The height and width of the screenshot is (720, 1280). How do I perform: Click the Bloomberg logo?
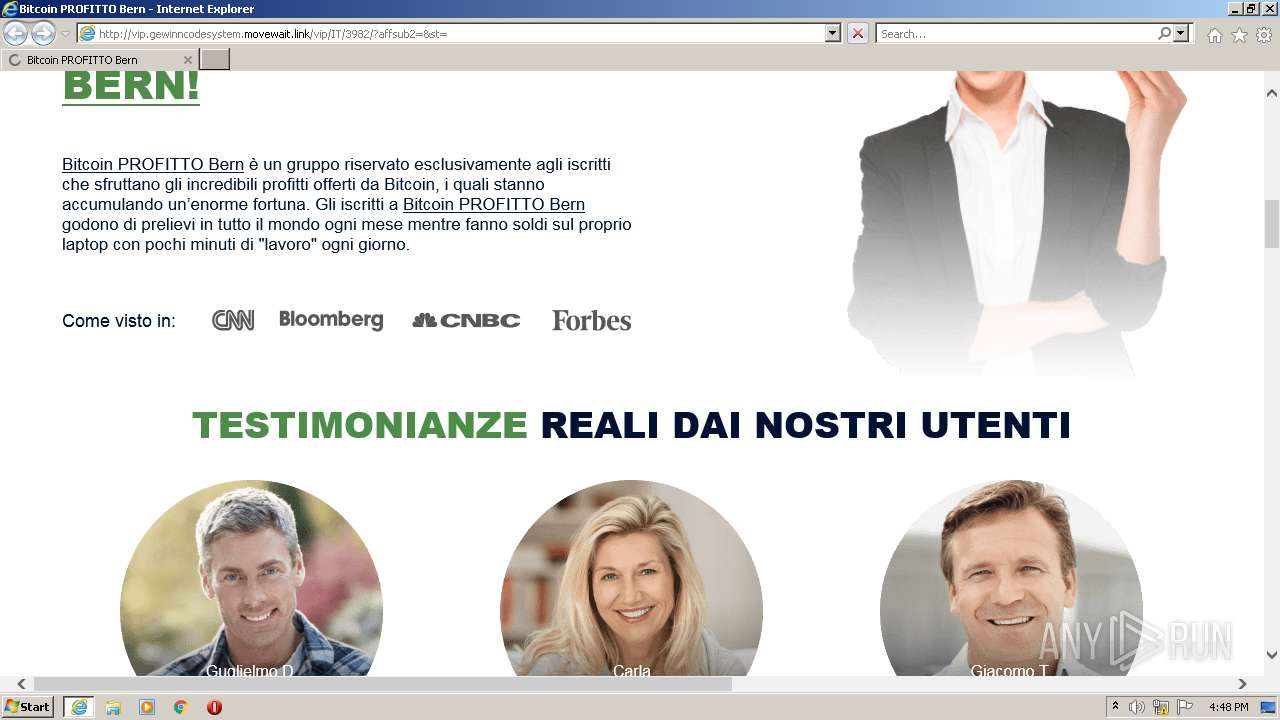(331, 320)
